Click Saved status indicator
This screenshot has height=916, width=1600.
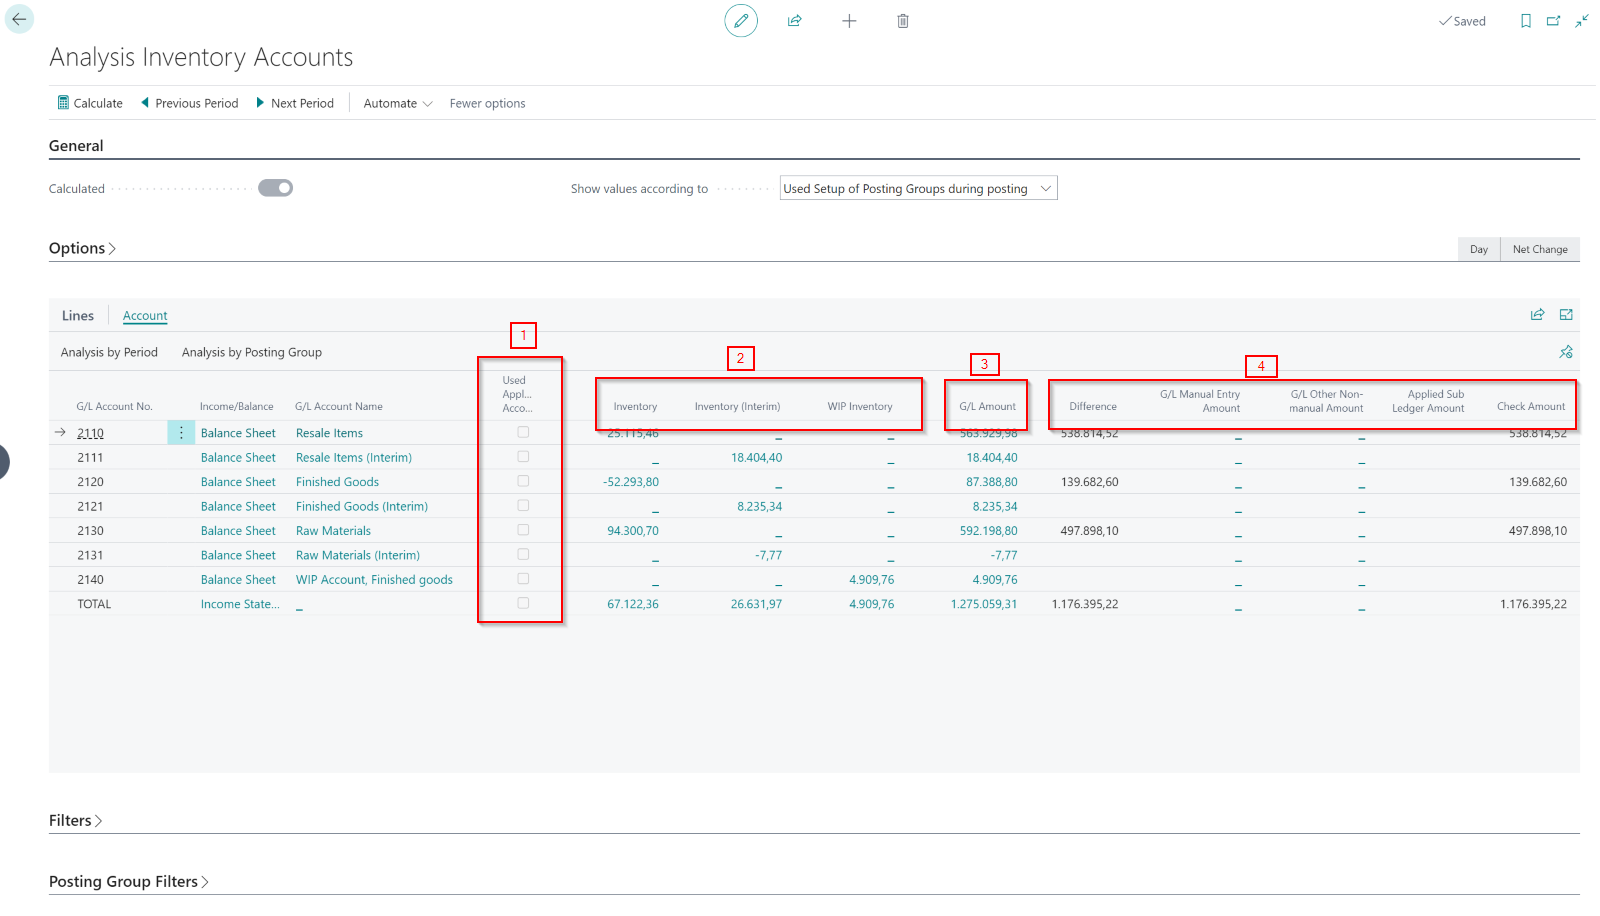[1462, 21]
